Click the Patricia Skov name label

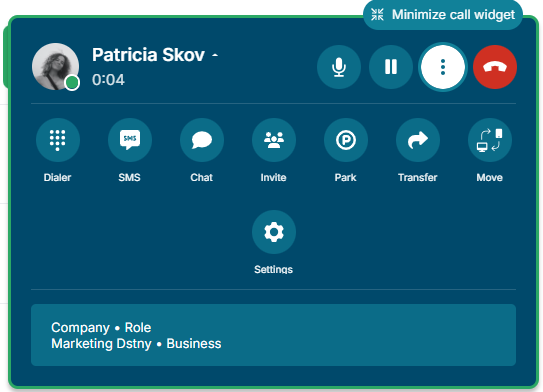(x=148, y=55)
